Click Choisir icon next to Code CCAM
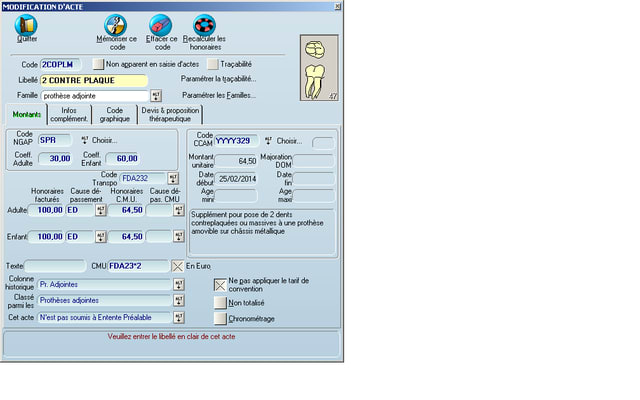The width and height of the screenshot is (640, 400). click(x=269, y=140)
